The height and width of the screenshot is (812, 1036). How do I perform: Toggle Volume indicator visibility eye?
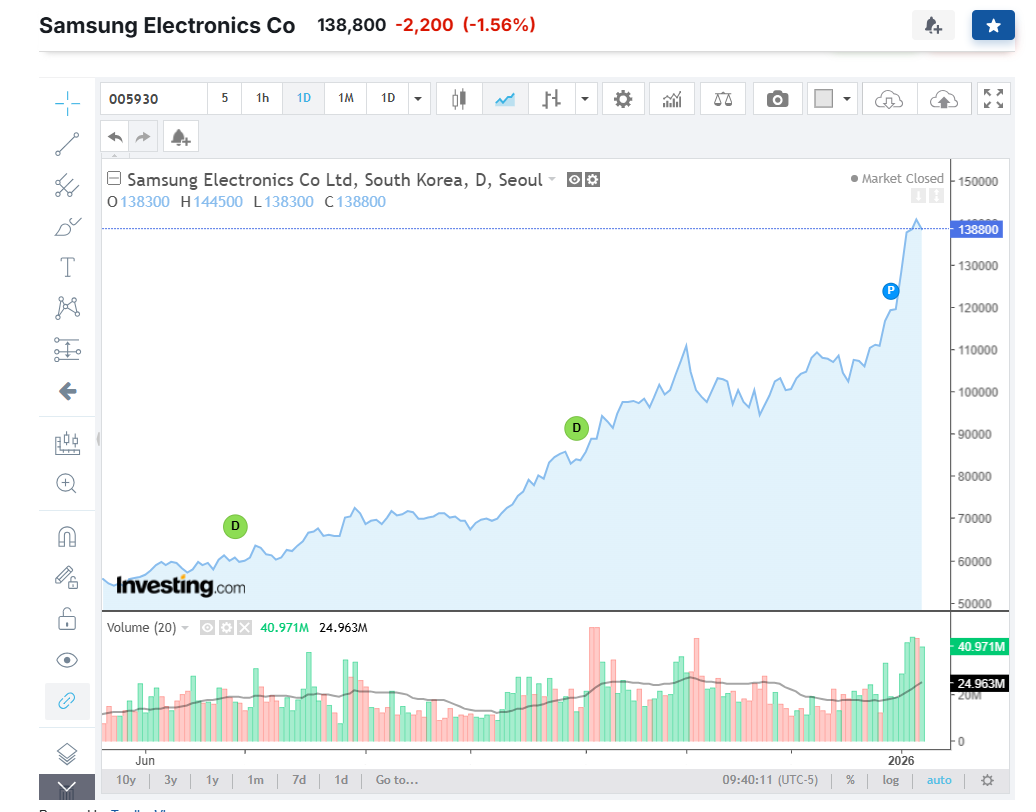(207, 628)
